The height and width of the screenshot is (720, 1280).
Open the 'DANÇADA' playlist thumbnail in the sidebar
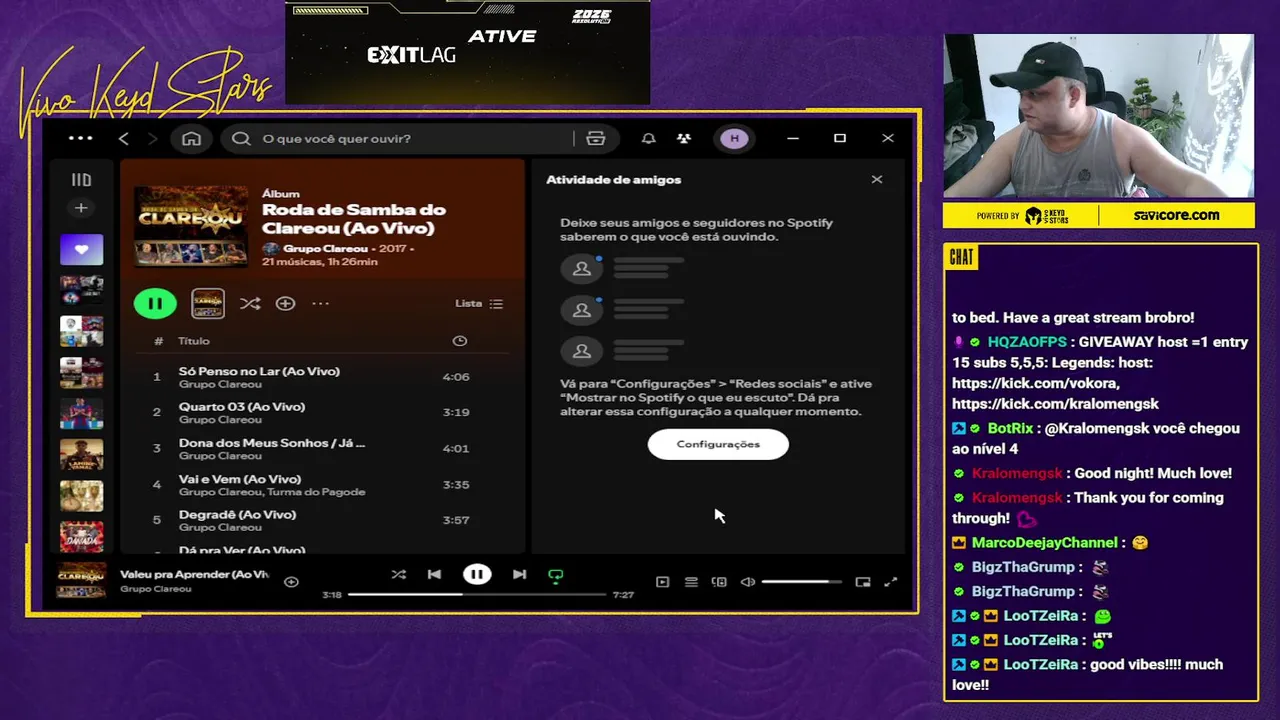[81, 538]
